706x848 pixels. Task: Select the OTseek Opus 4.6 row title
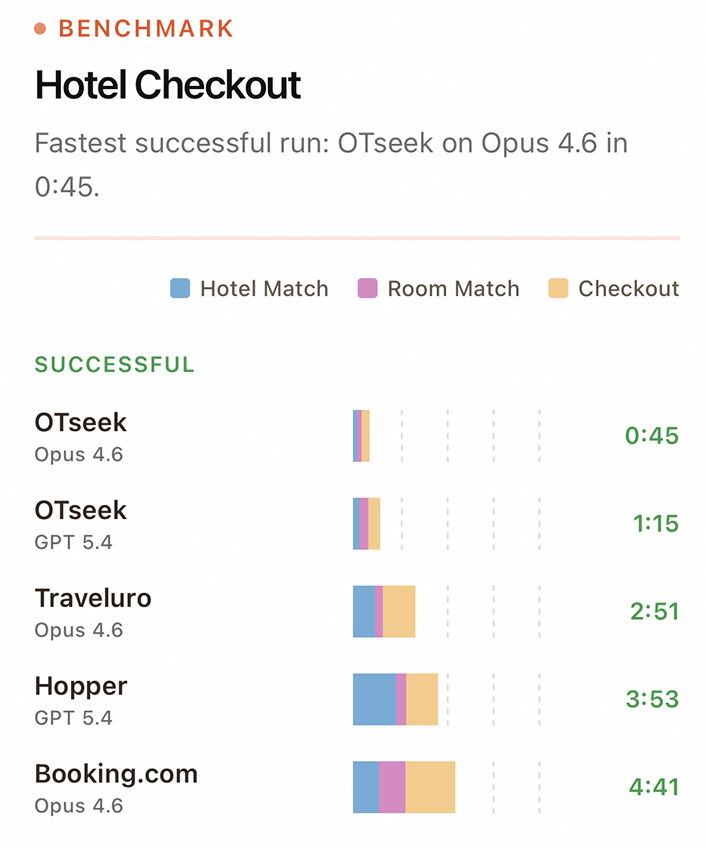pos(81,423)
